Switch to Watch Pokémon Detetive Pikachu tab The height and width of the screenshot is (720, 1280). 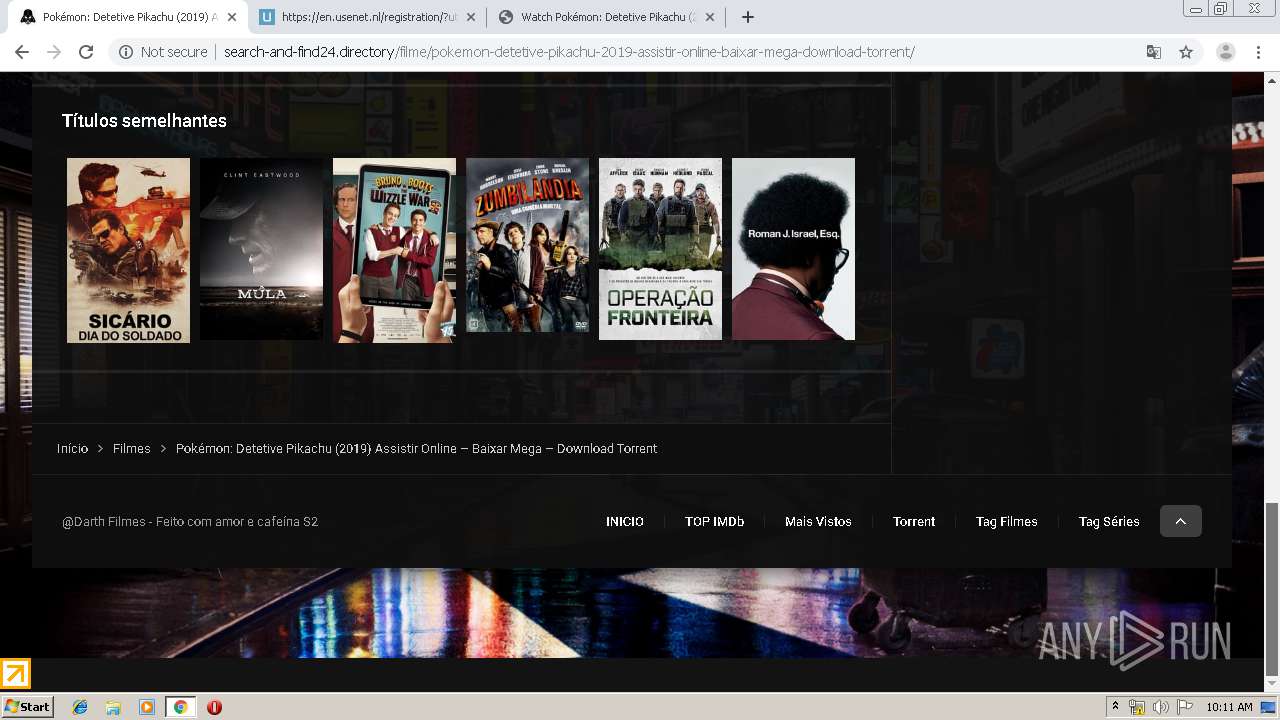point(607,17)
